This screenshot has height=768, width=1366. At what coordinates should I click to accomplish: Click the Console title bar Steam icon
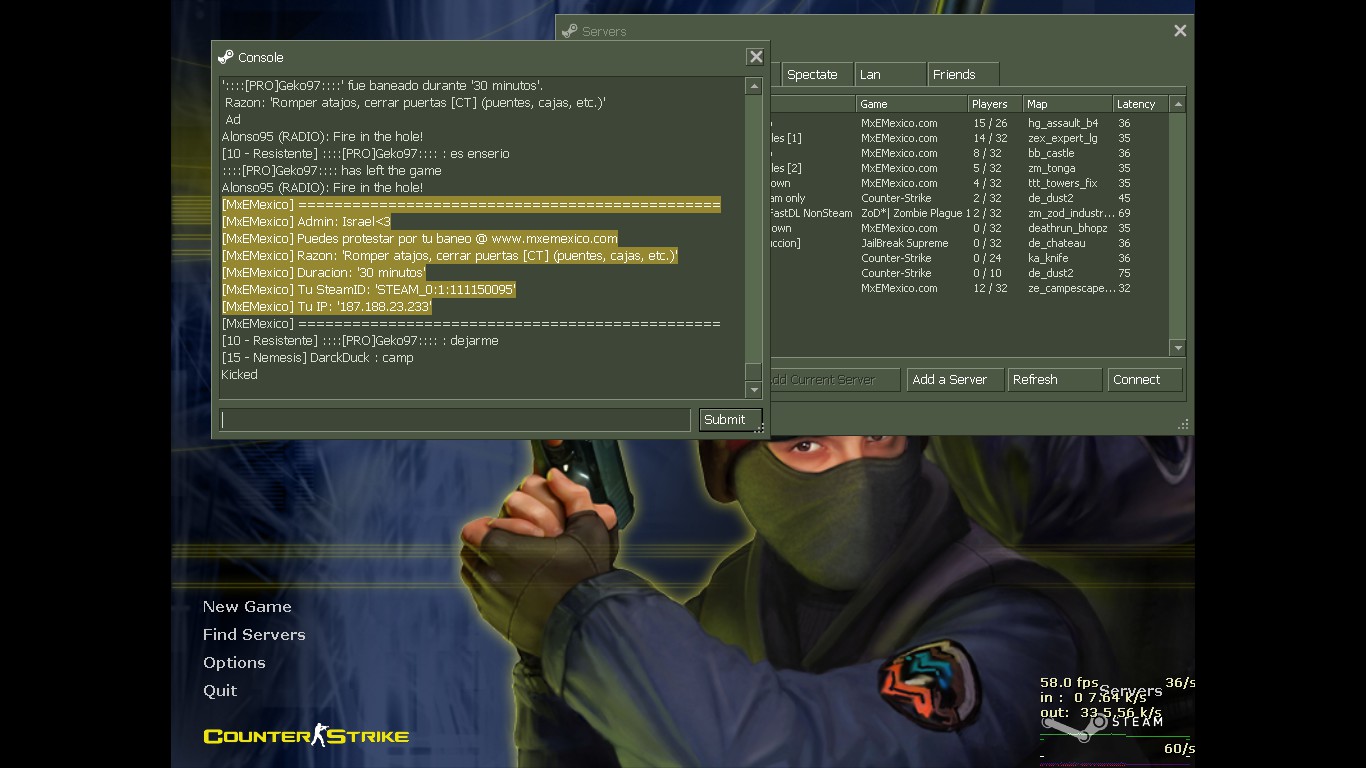click(226, 57)
